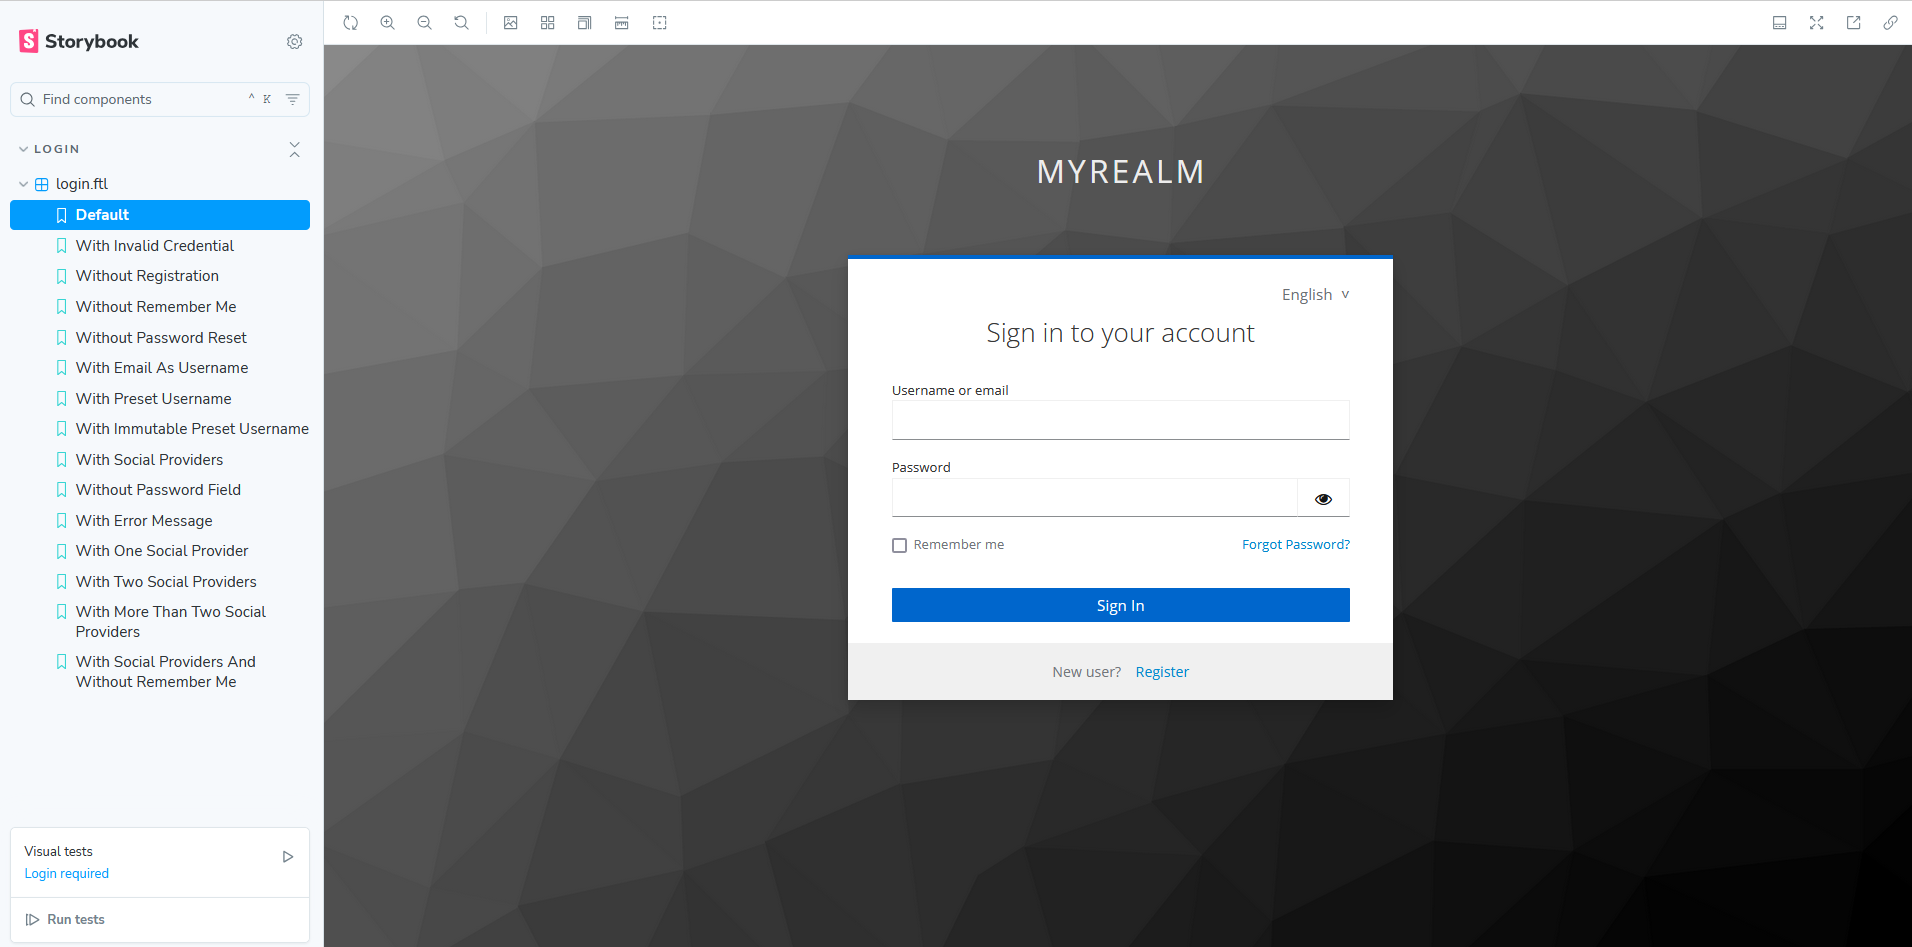Viewport: 1912px width, 947px height.
Task: Toggle the measure tool in the toolbar
Action: pos(622,23)
